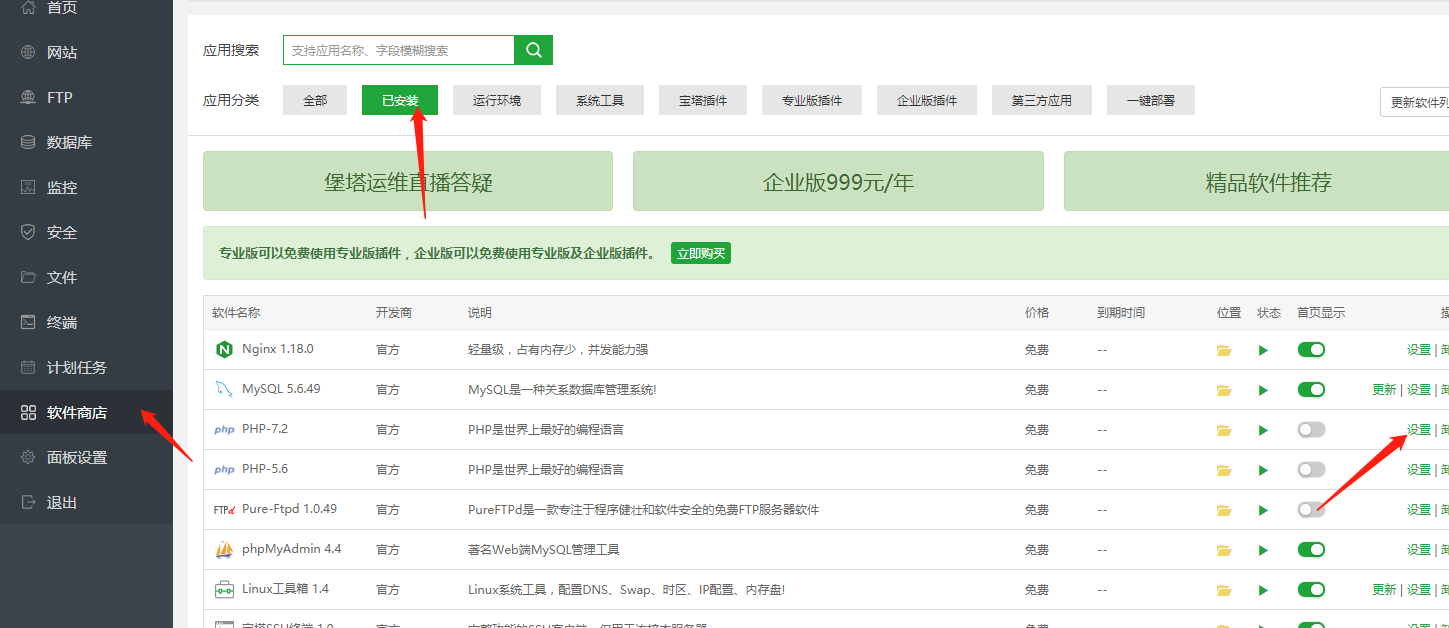The height and width of the screenshot is (628, 1449).
Task: Select the 运行环境 category tab
Action: coord(497,100)
